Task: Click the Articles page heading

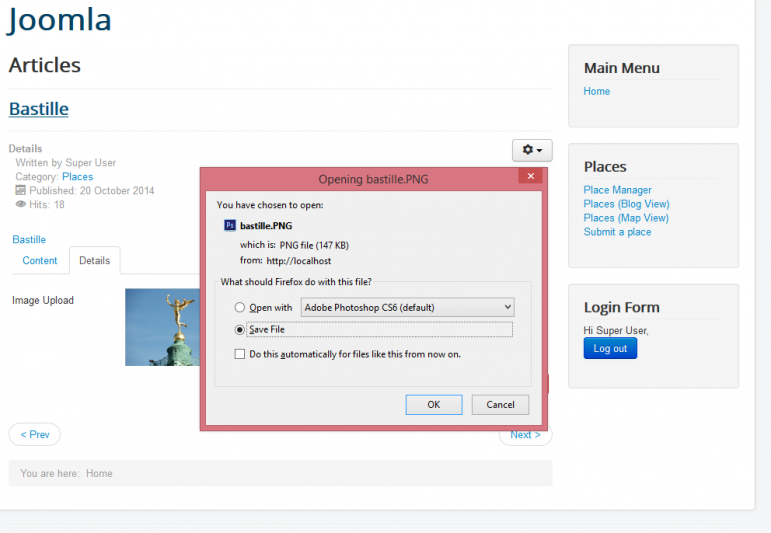Action: [45, 65]
